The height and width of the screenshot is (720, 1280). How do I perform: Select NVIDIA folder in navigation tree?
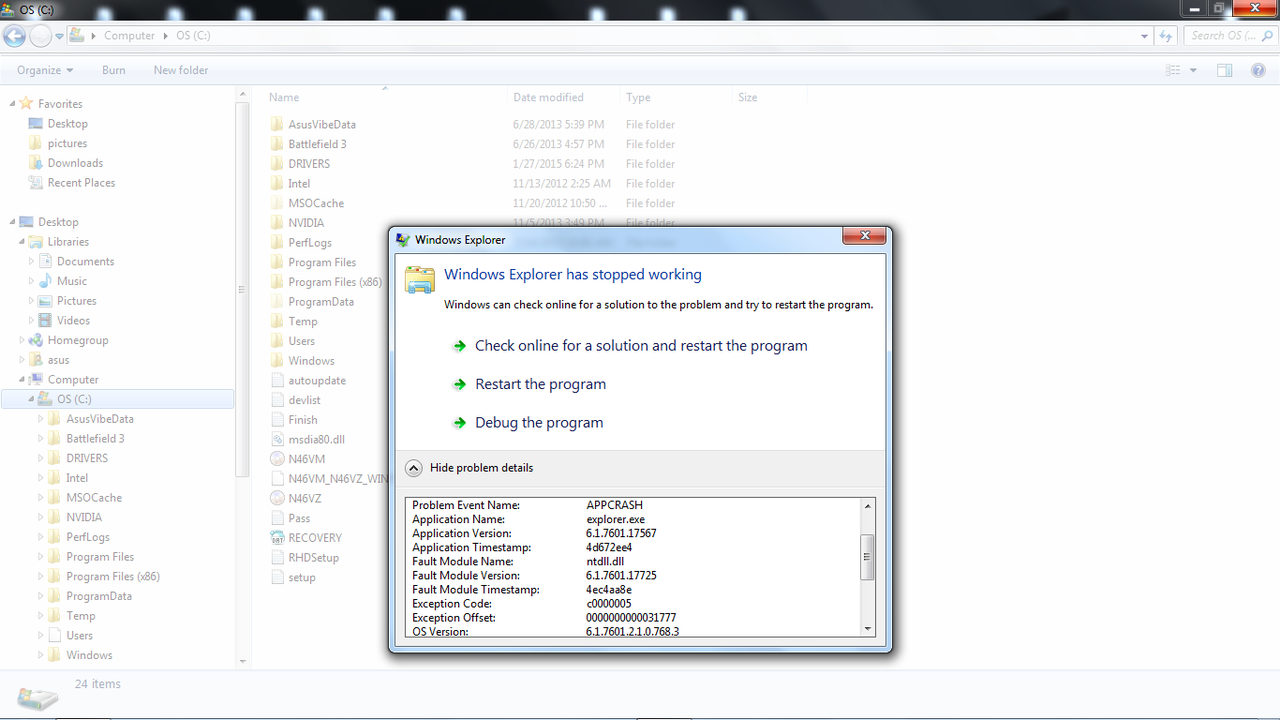(x=84, y=517)
